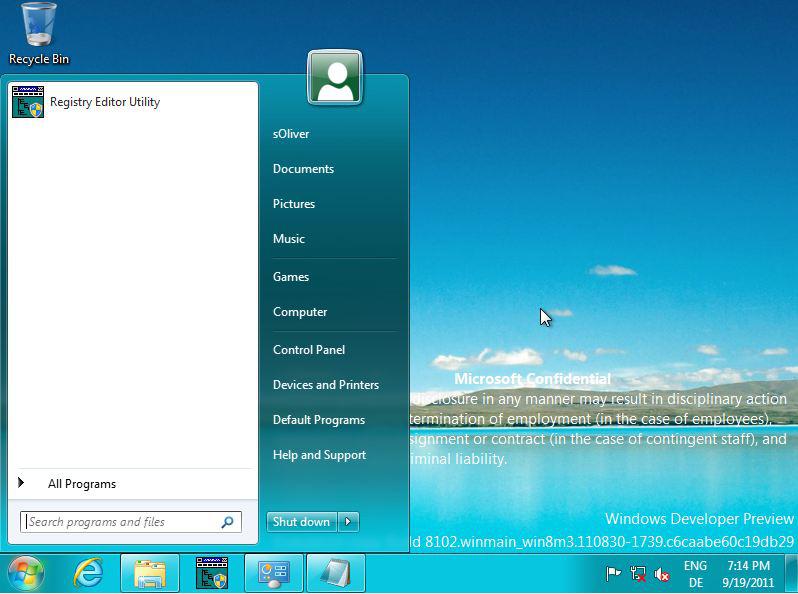Click the muted volume tray icon
798x594 pixels.
click(x=662, y=574)
